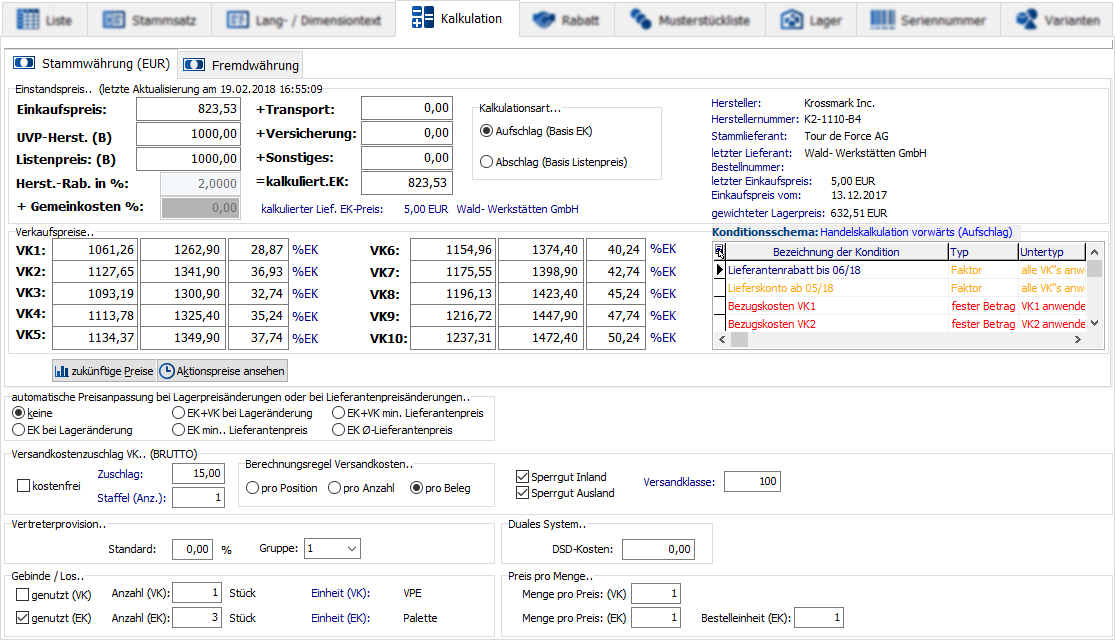Choose 'pro Beleg' shipping rule
The height and width of the screenshot is (640, 1115).
[x=417, y=488]
